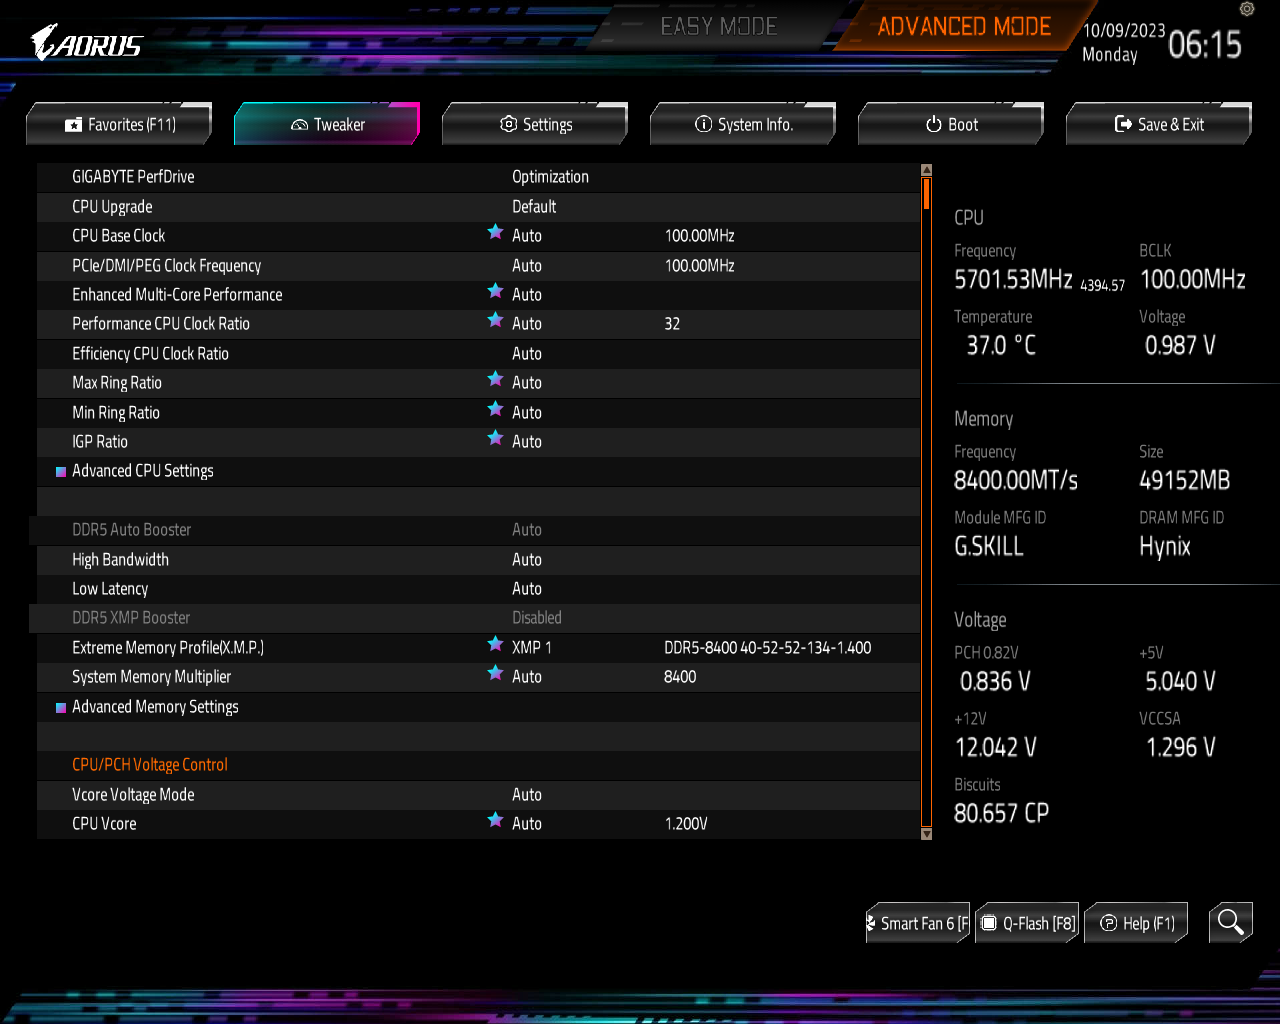Viewport: 1280px width, 1024px height.
Task: Open Help (F1)
Action: [x=1137, y=923]
